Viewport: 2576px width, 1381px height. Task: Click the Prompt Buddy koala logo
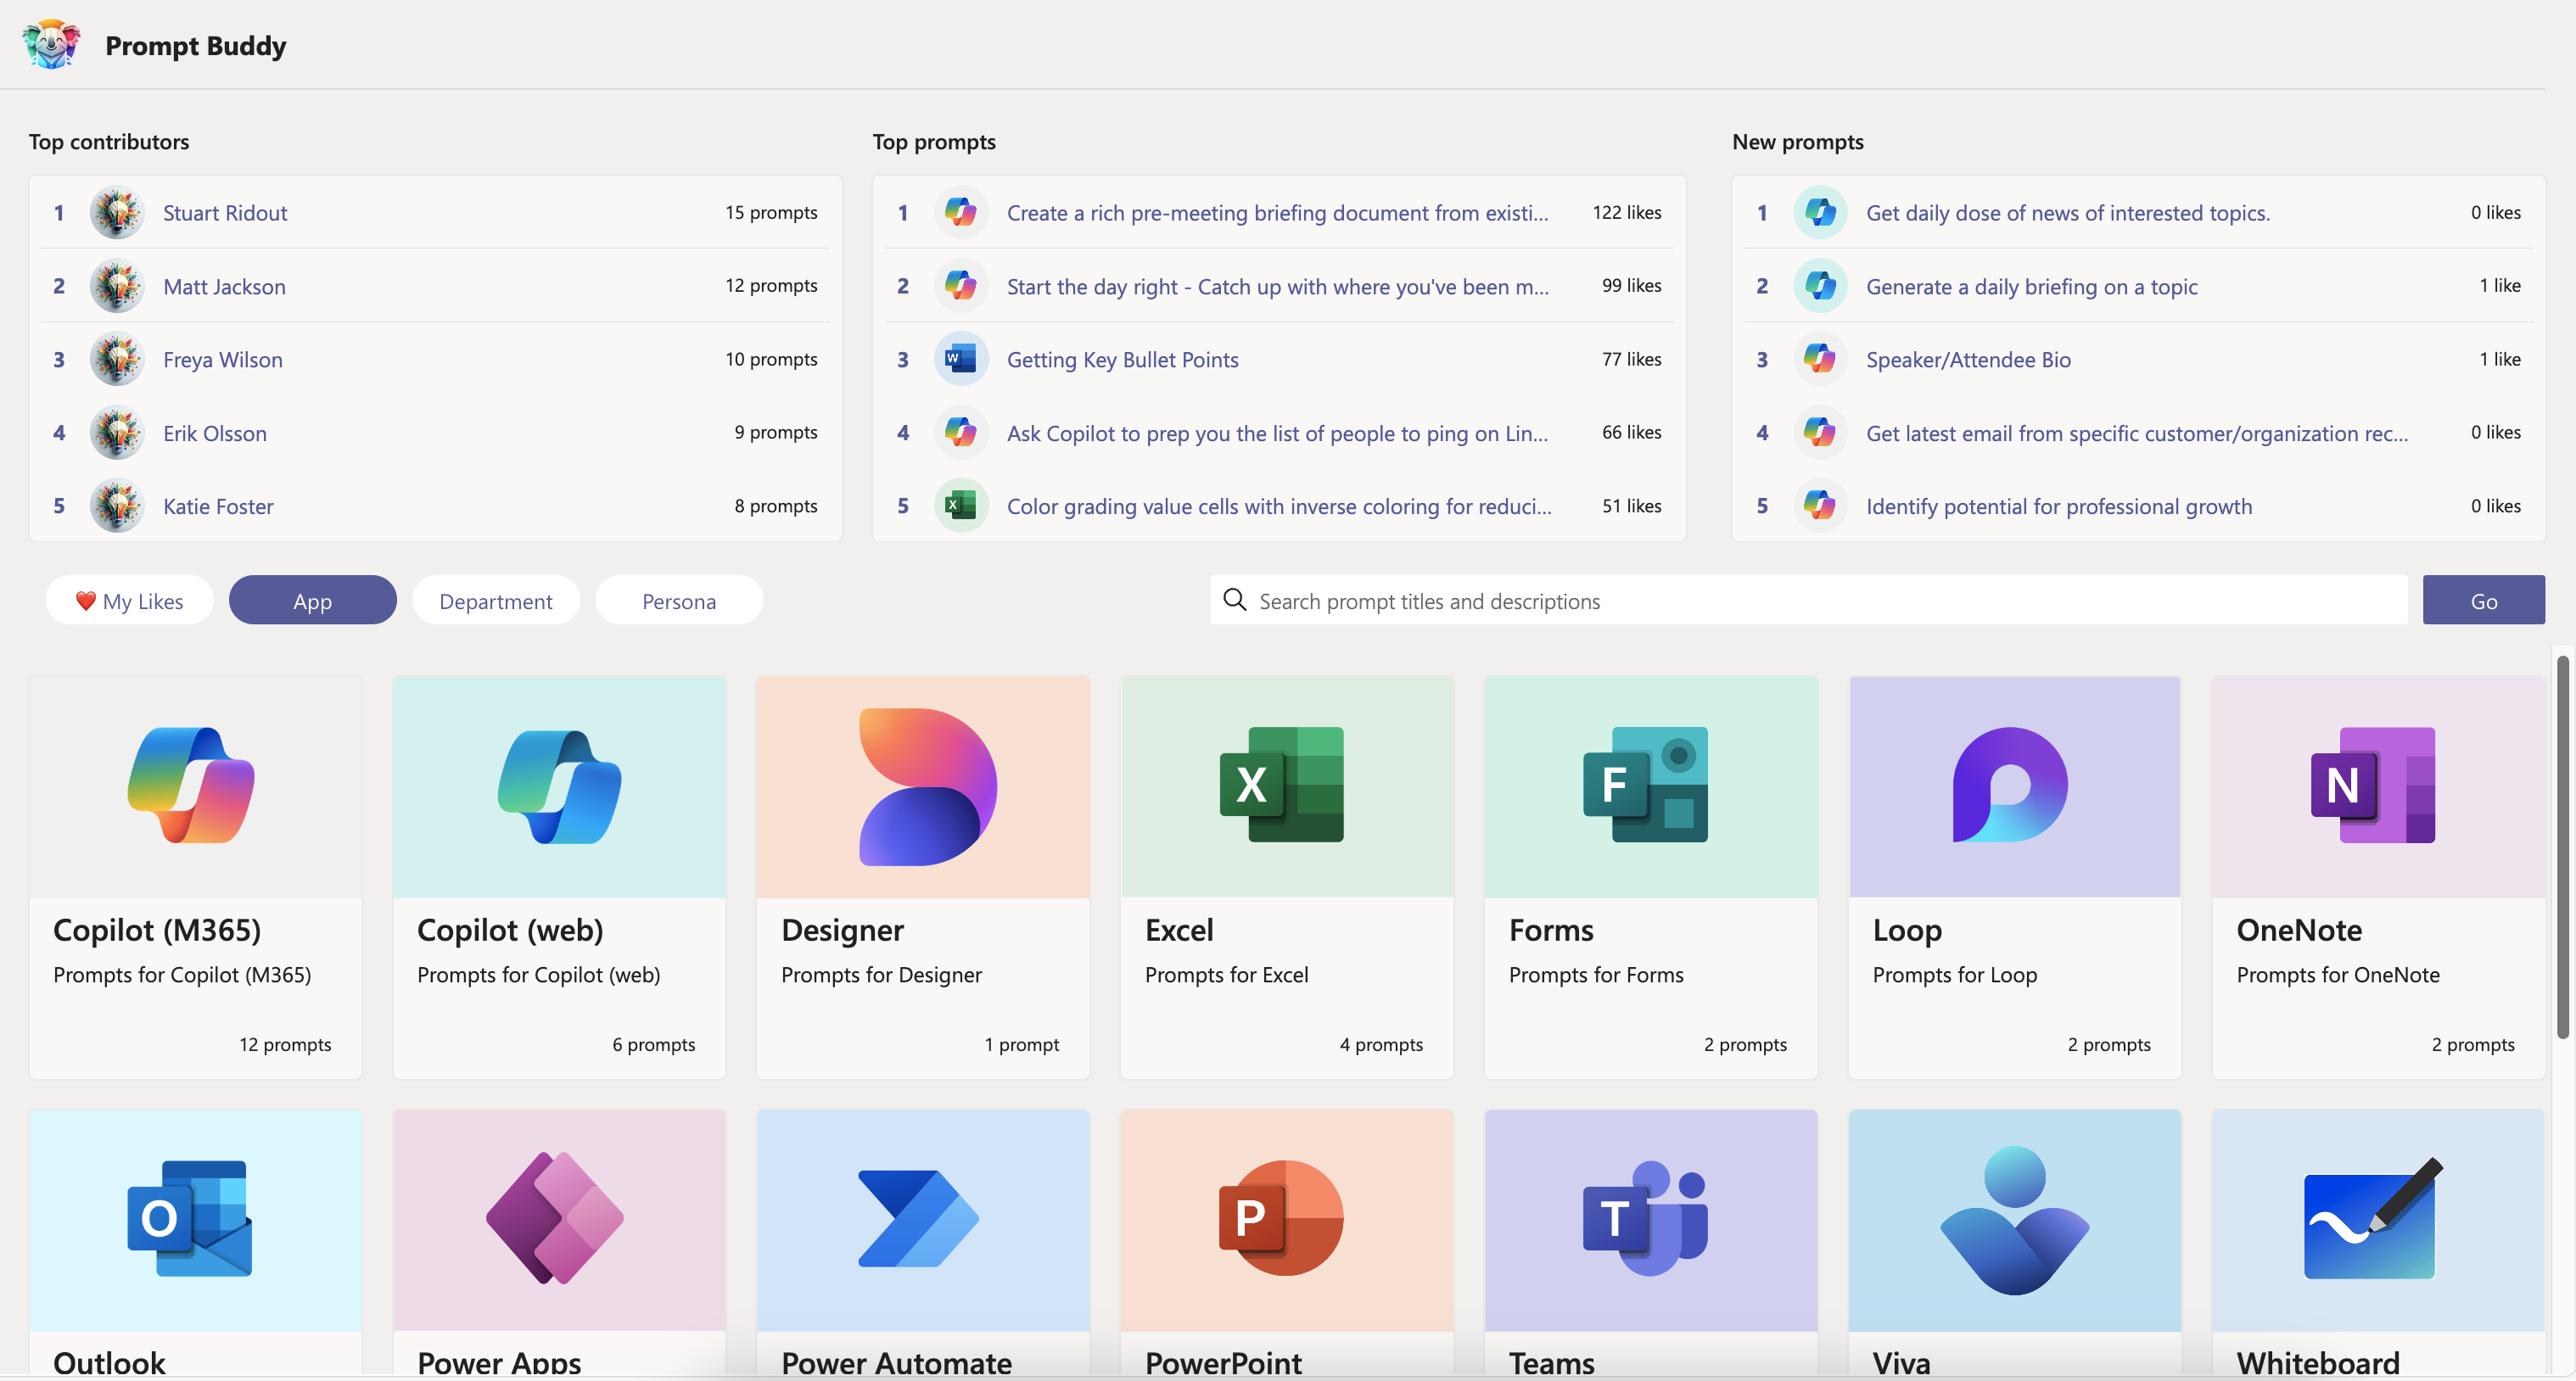(51, 44)
